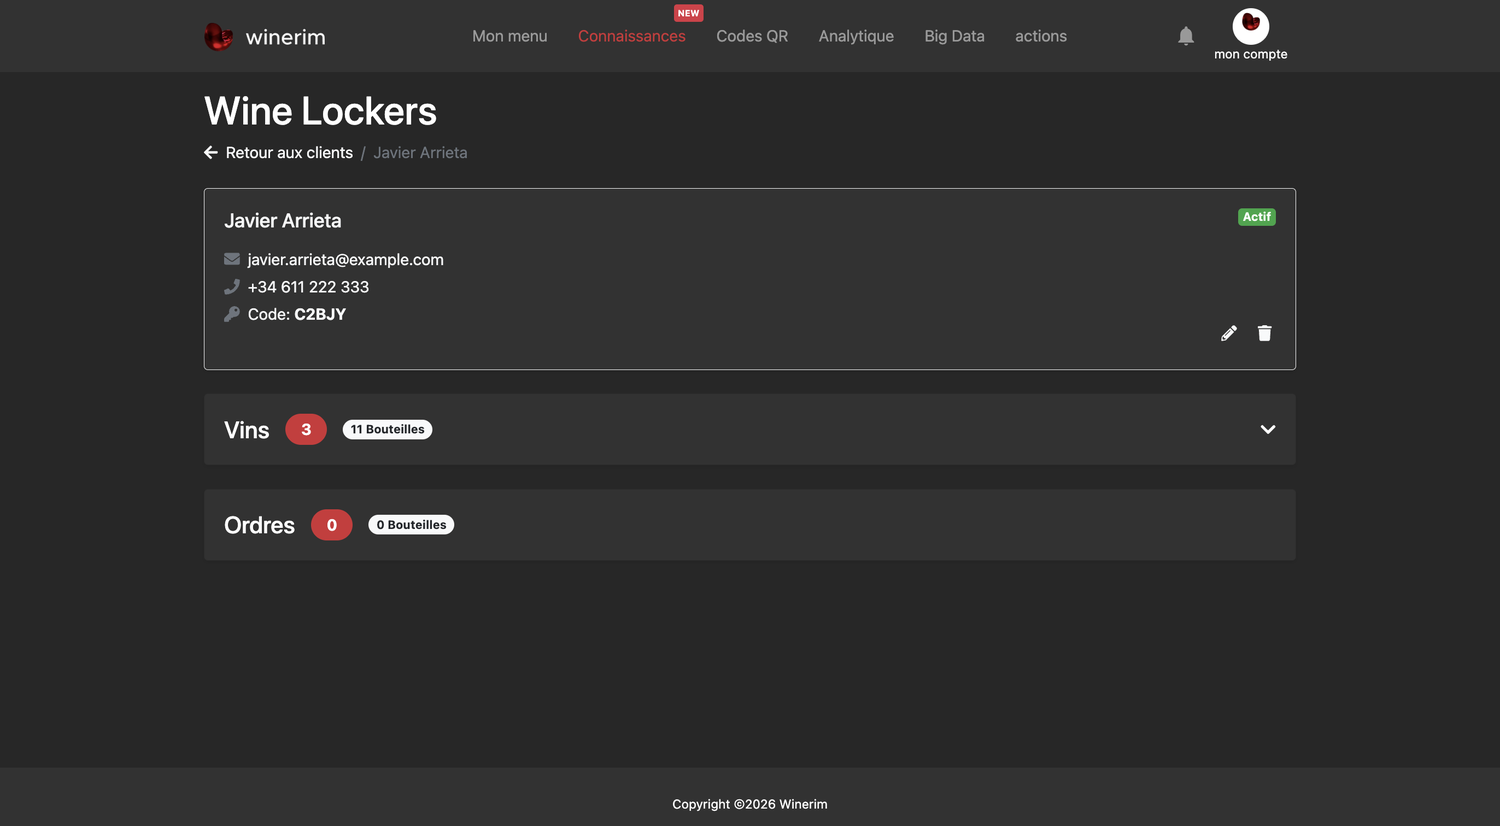Click the back arrow icon
This screenshot has width=1500, height=826.
pyautogui.click(x=211, y=153)
